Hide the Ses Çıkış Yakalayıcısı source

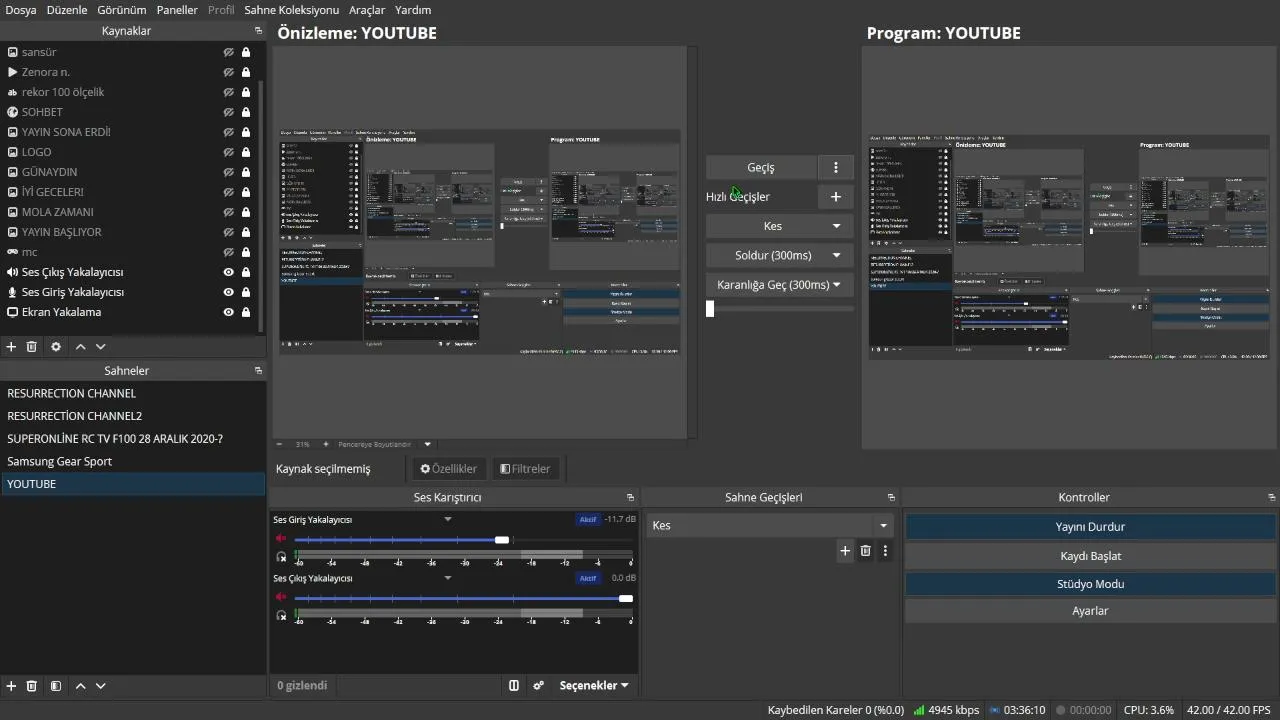pyautogui.click(x=228, y=272)
